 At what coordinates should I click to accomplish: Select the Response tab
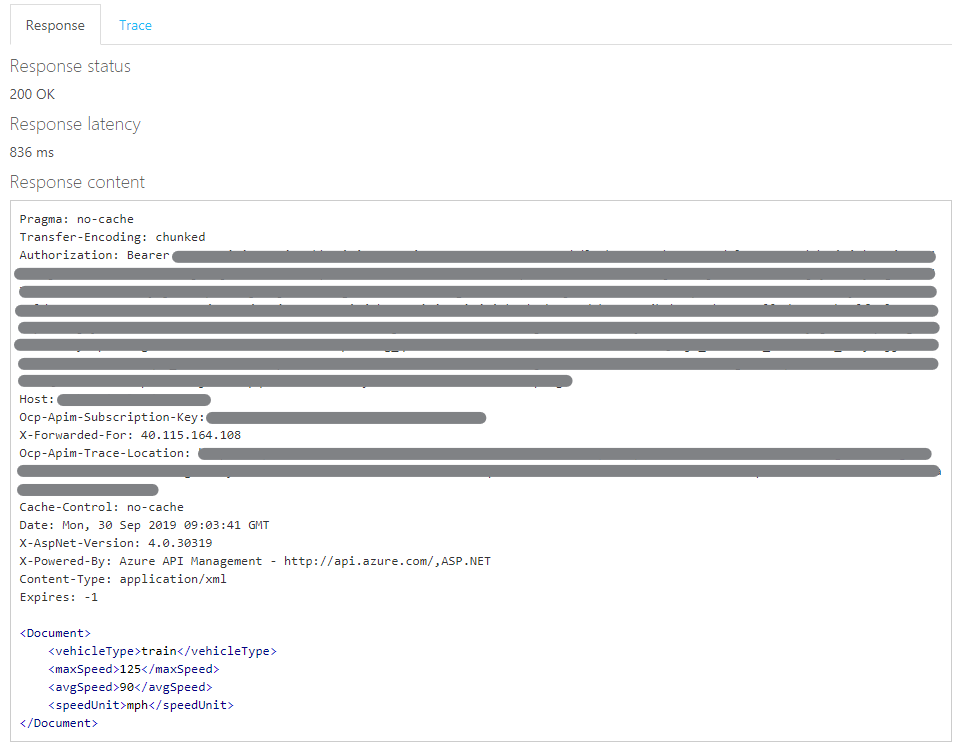[55, 25]
